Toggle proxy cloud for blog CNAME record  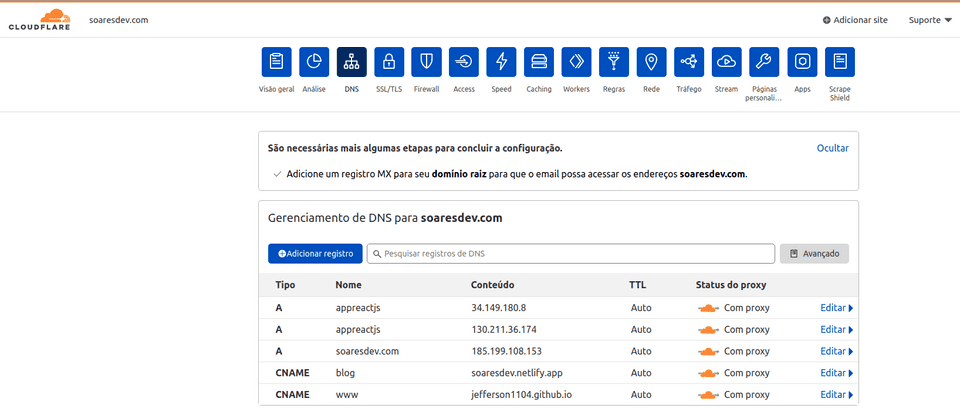pos(708,373)
